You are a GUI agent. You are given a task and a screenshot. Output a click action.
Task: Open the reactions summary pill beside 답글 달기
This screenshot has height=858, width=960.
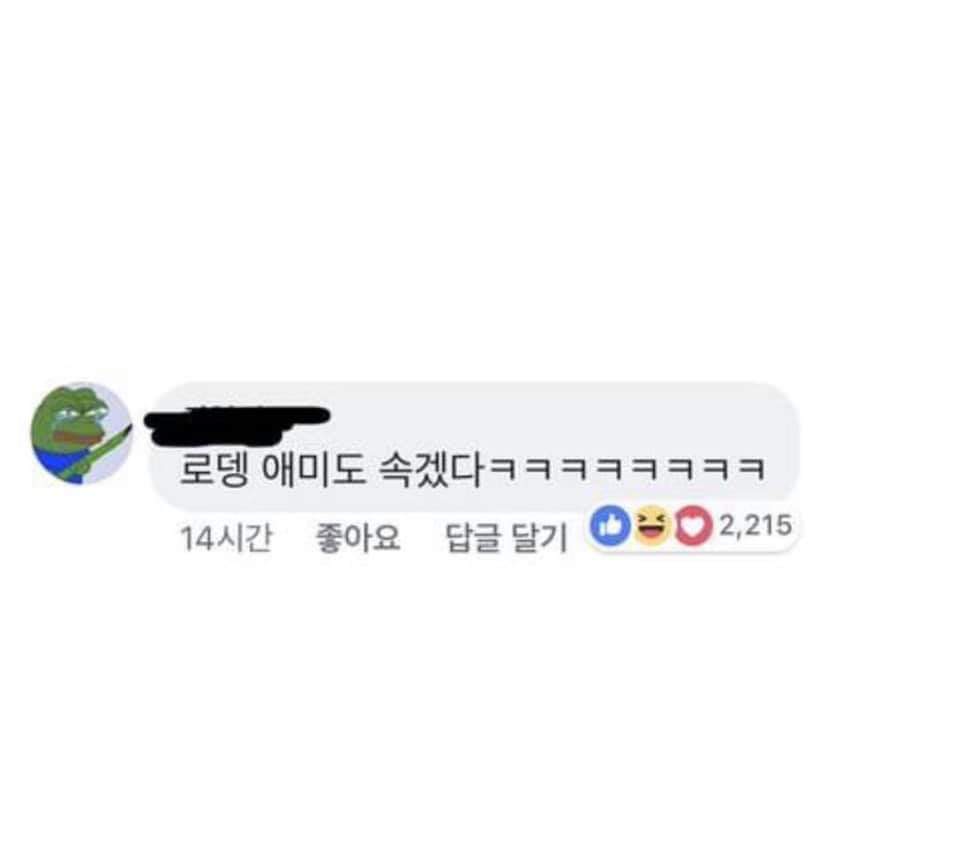(691, 527)
